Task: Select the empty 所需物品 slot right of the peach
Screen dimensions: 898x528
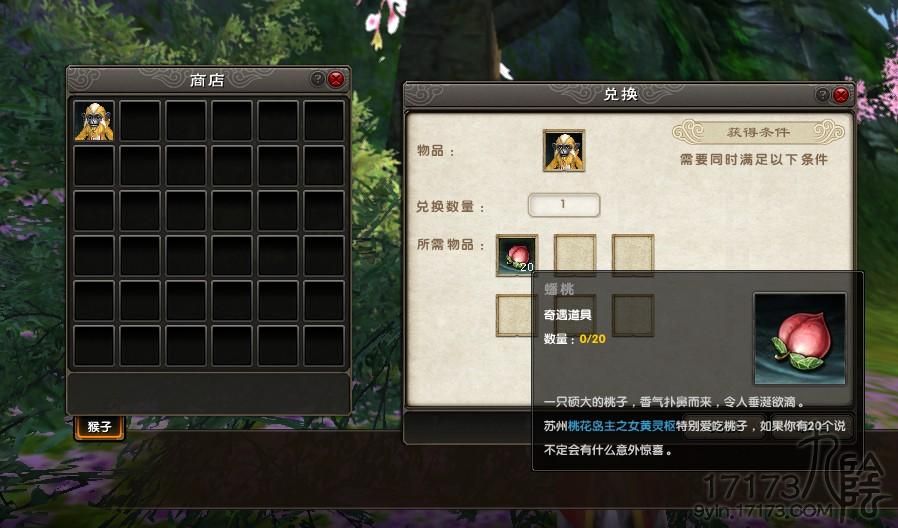Action: click(575, 255)
